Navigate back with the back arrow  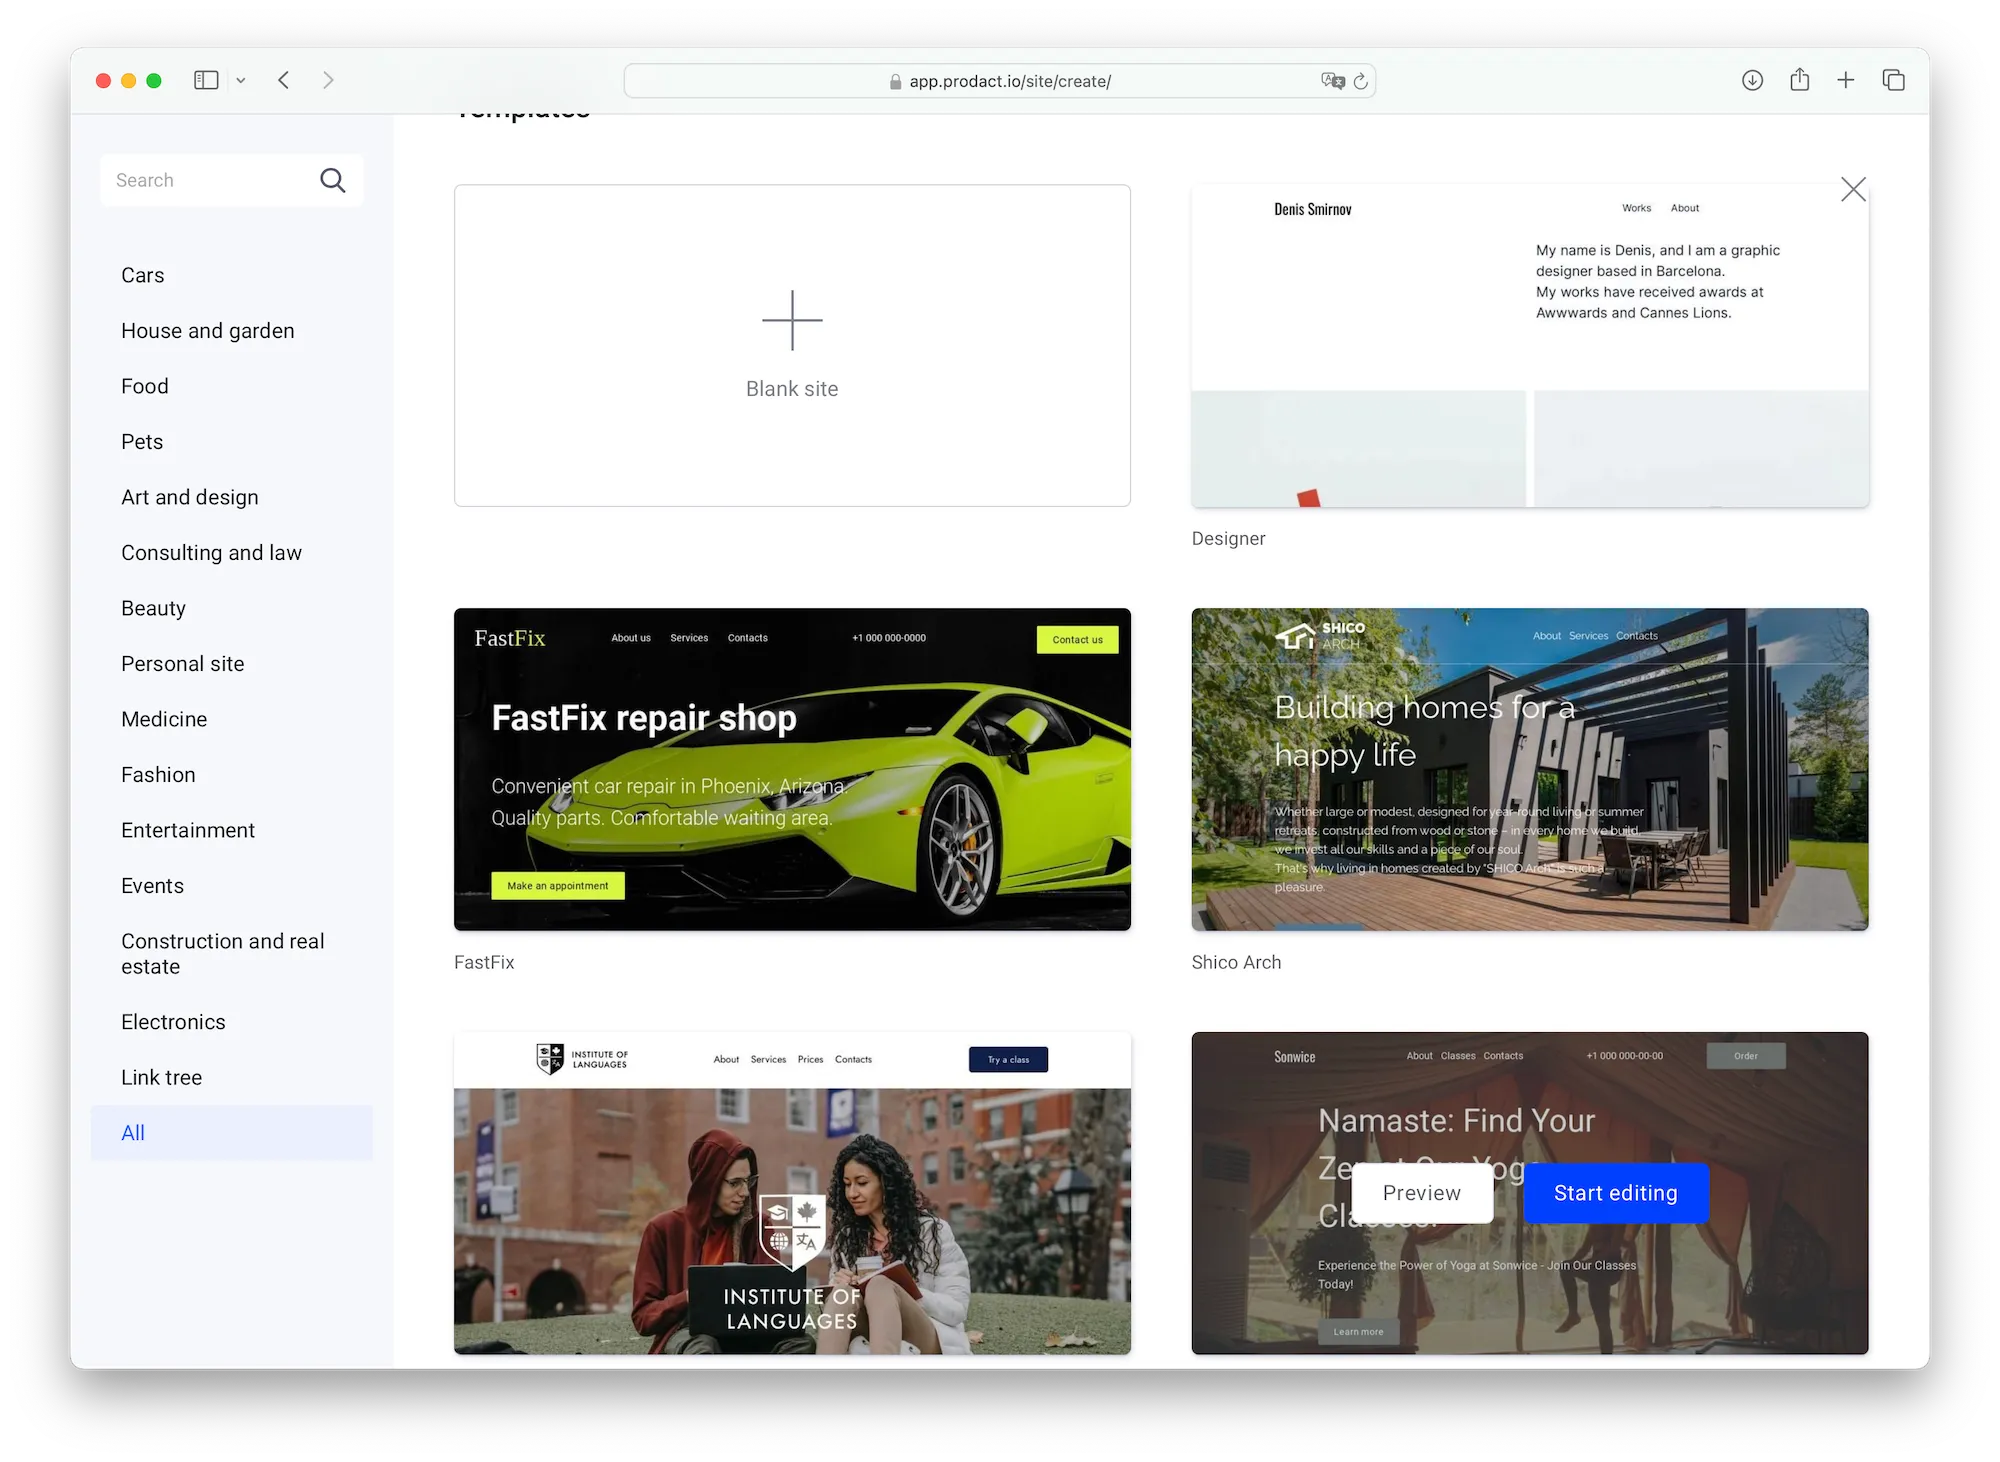[x=284, y=80]
